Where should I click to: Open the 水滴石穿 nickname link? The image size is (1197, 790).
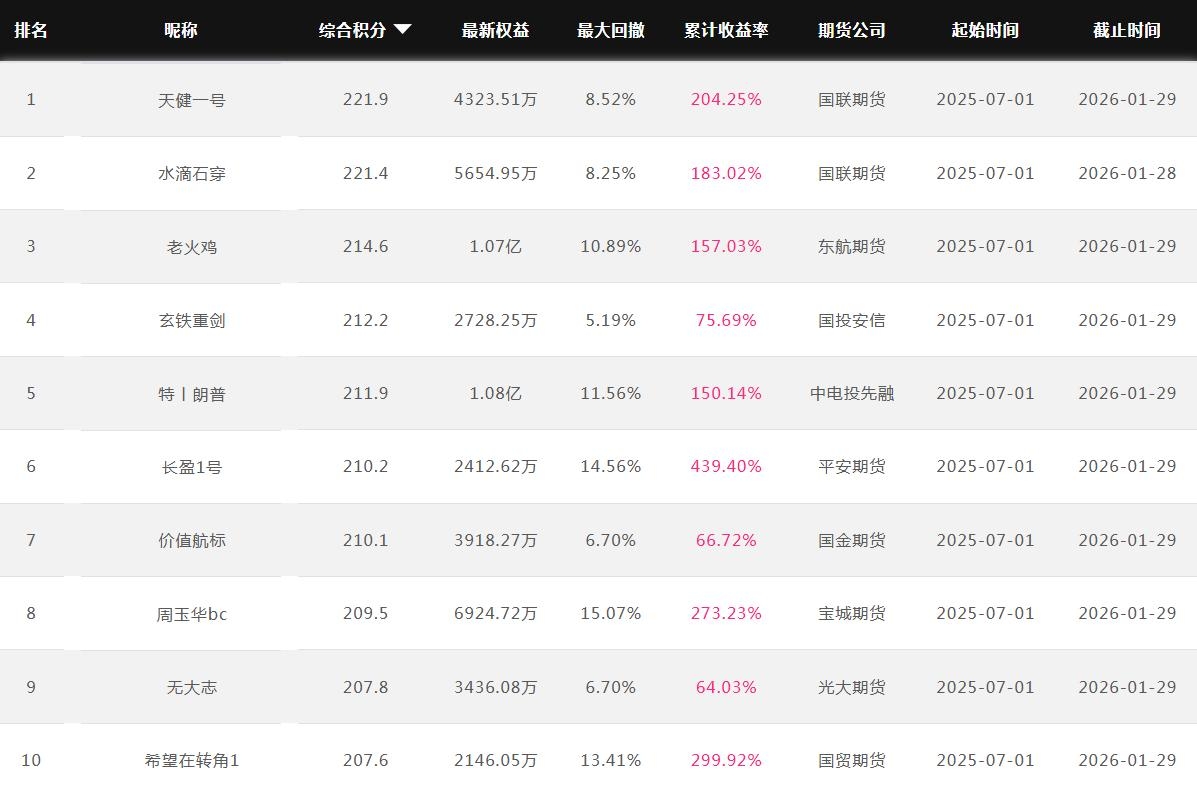tap(191, 173)
